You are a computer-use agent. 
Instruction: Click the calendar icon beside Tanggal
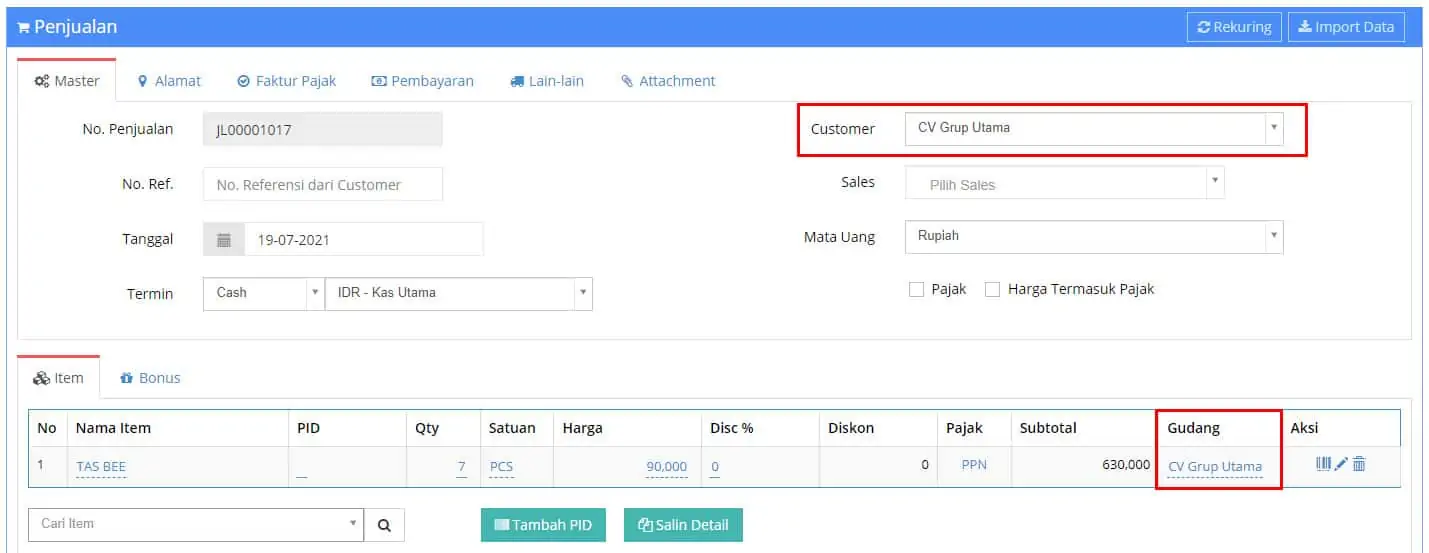[x=224, y=240]
